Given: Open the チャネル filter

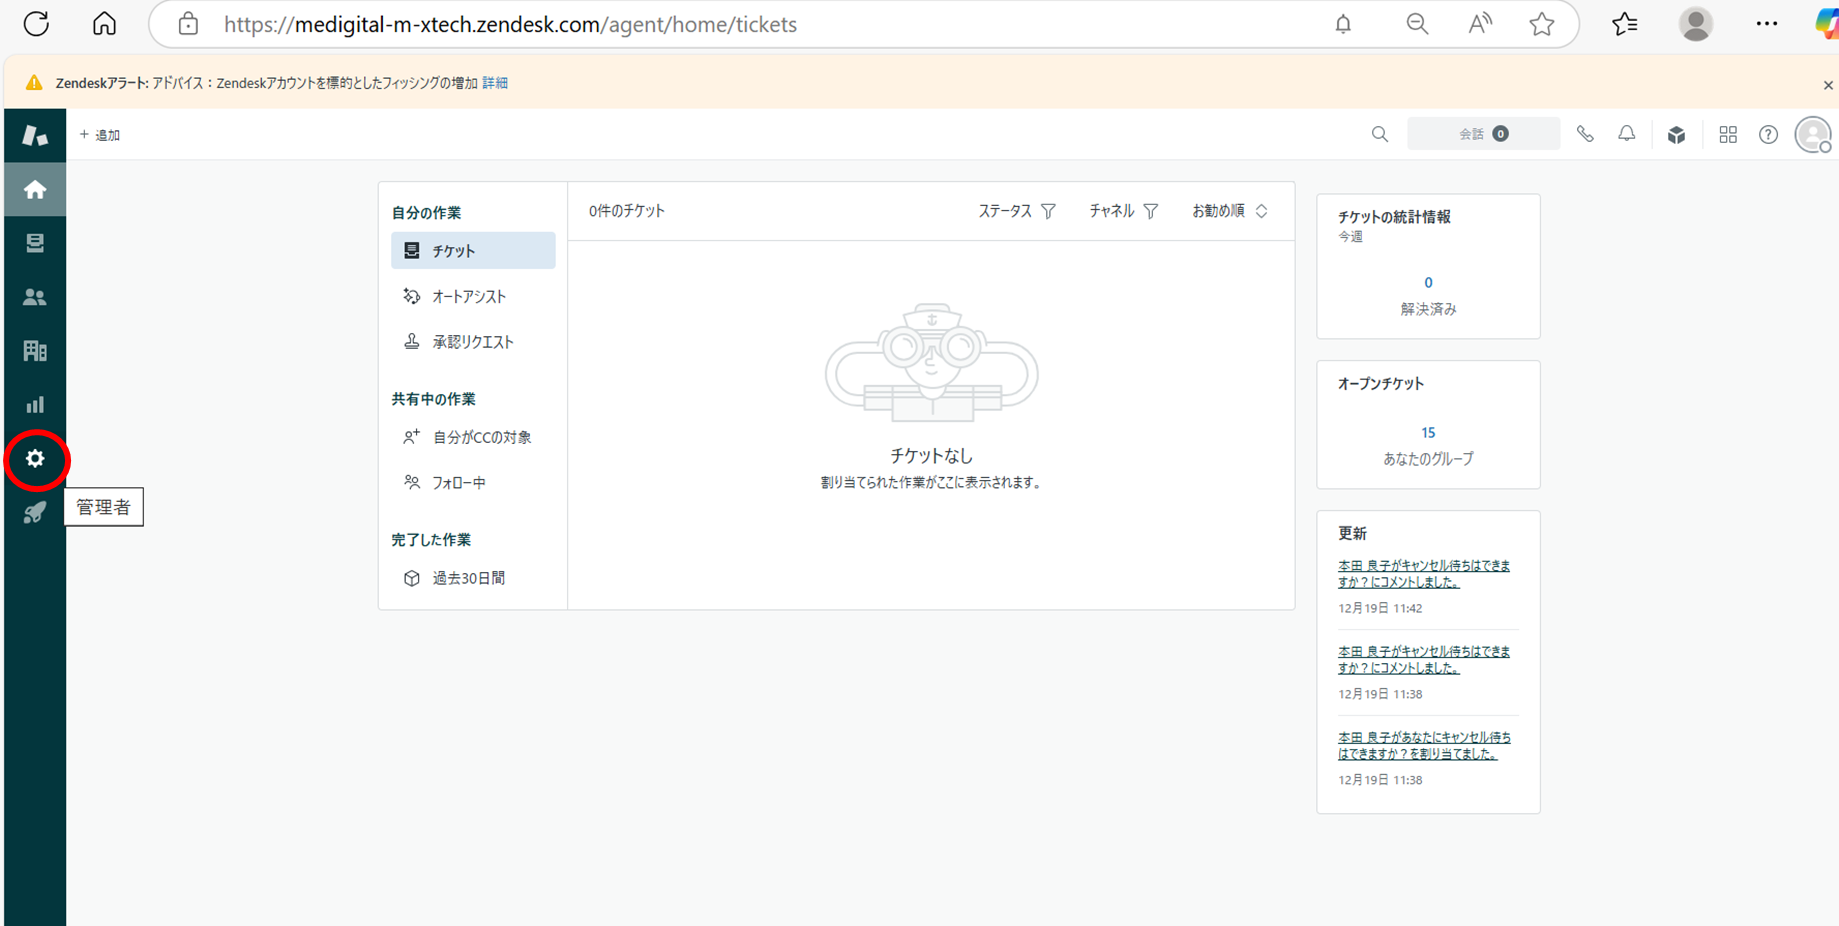Looking at the screenshot, I should [x=1122, y=211].
